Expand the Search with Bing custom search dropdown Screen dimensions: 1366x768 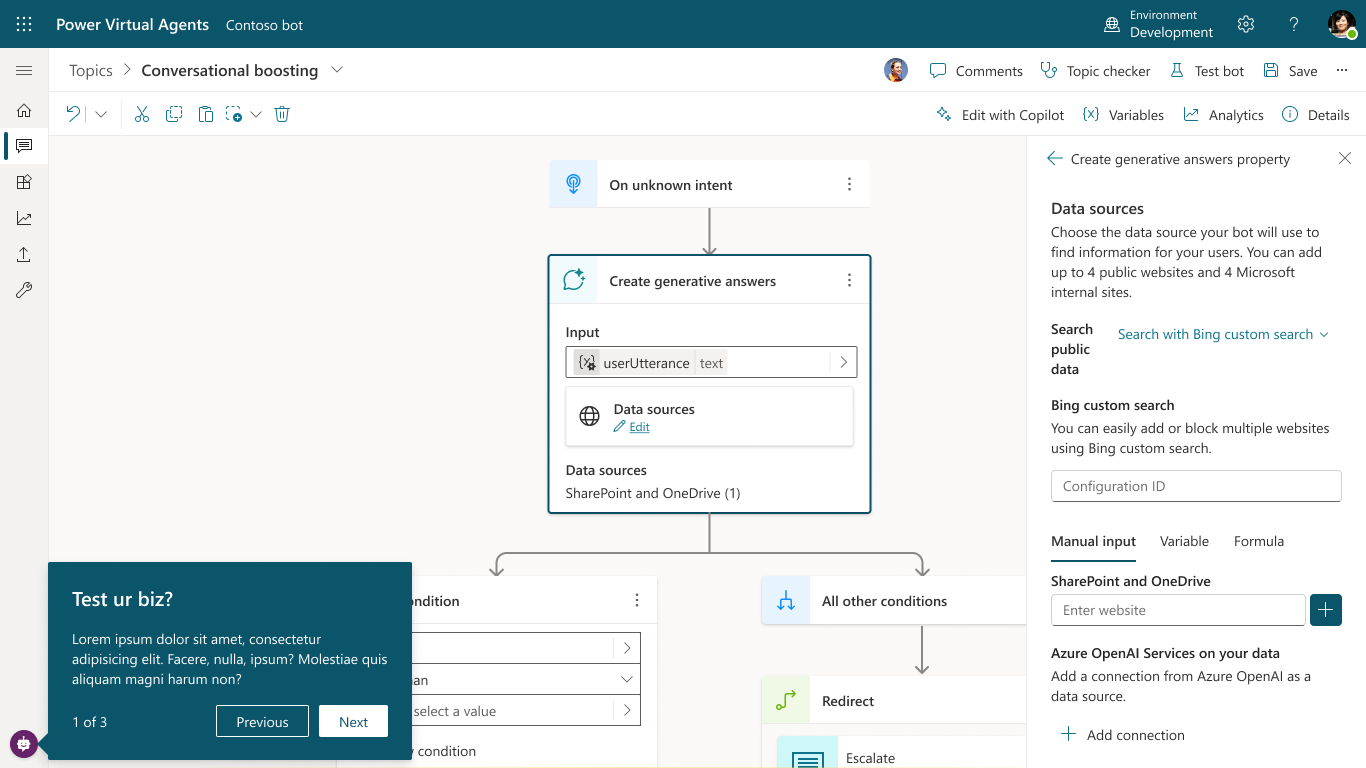pos(1223,334)
